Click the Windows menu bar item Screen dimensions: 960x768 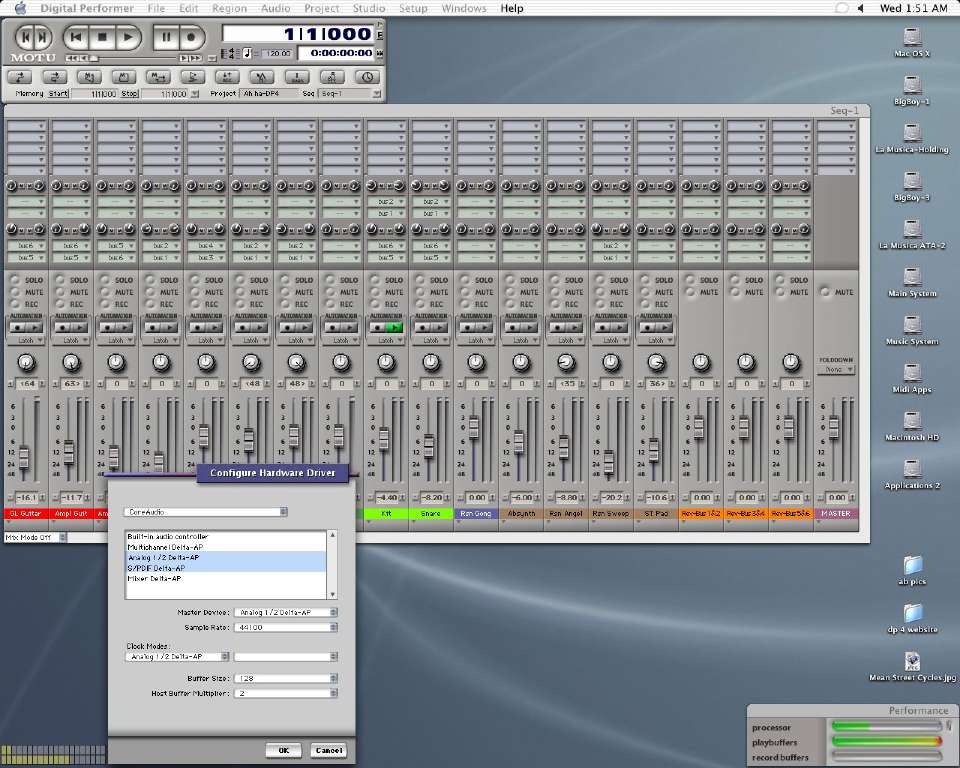464,8
